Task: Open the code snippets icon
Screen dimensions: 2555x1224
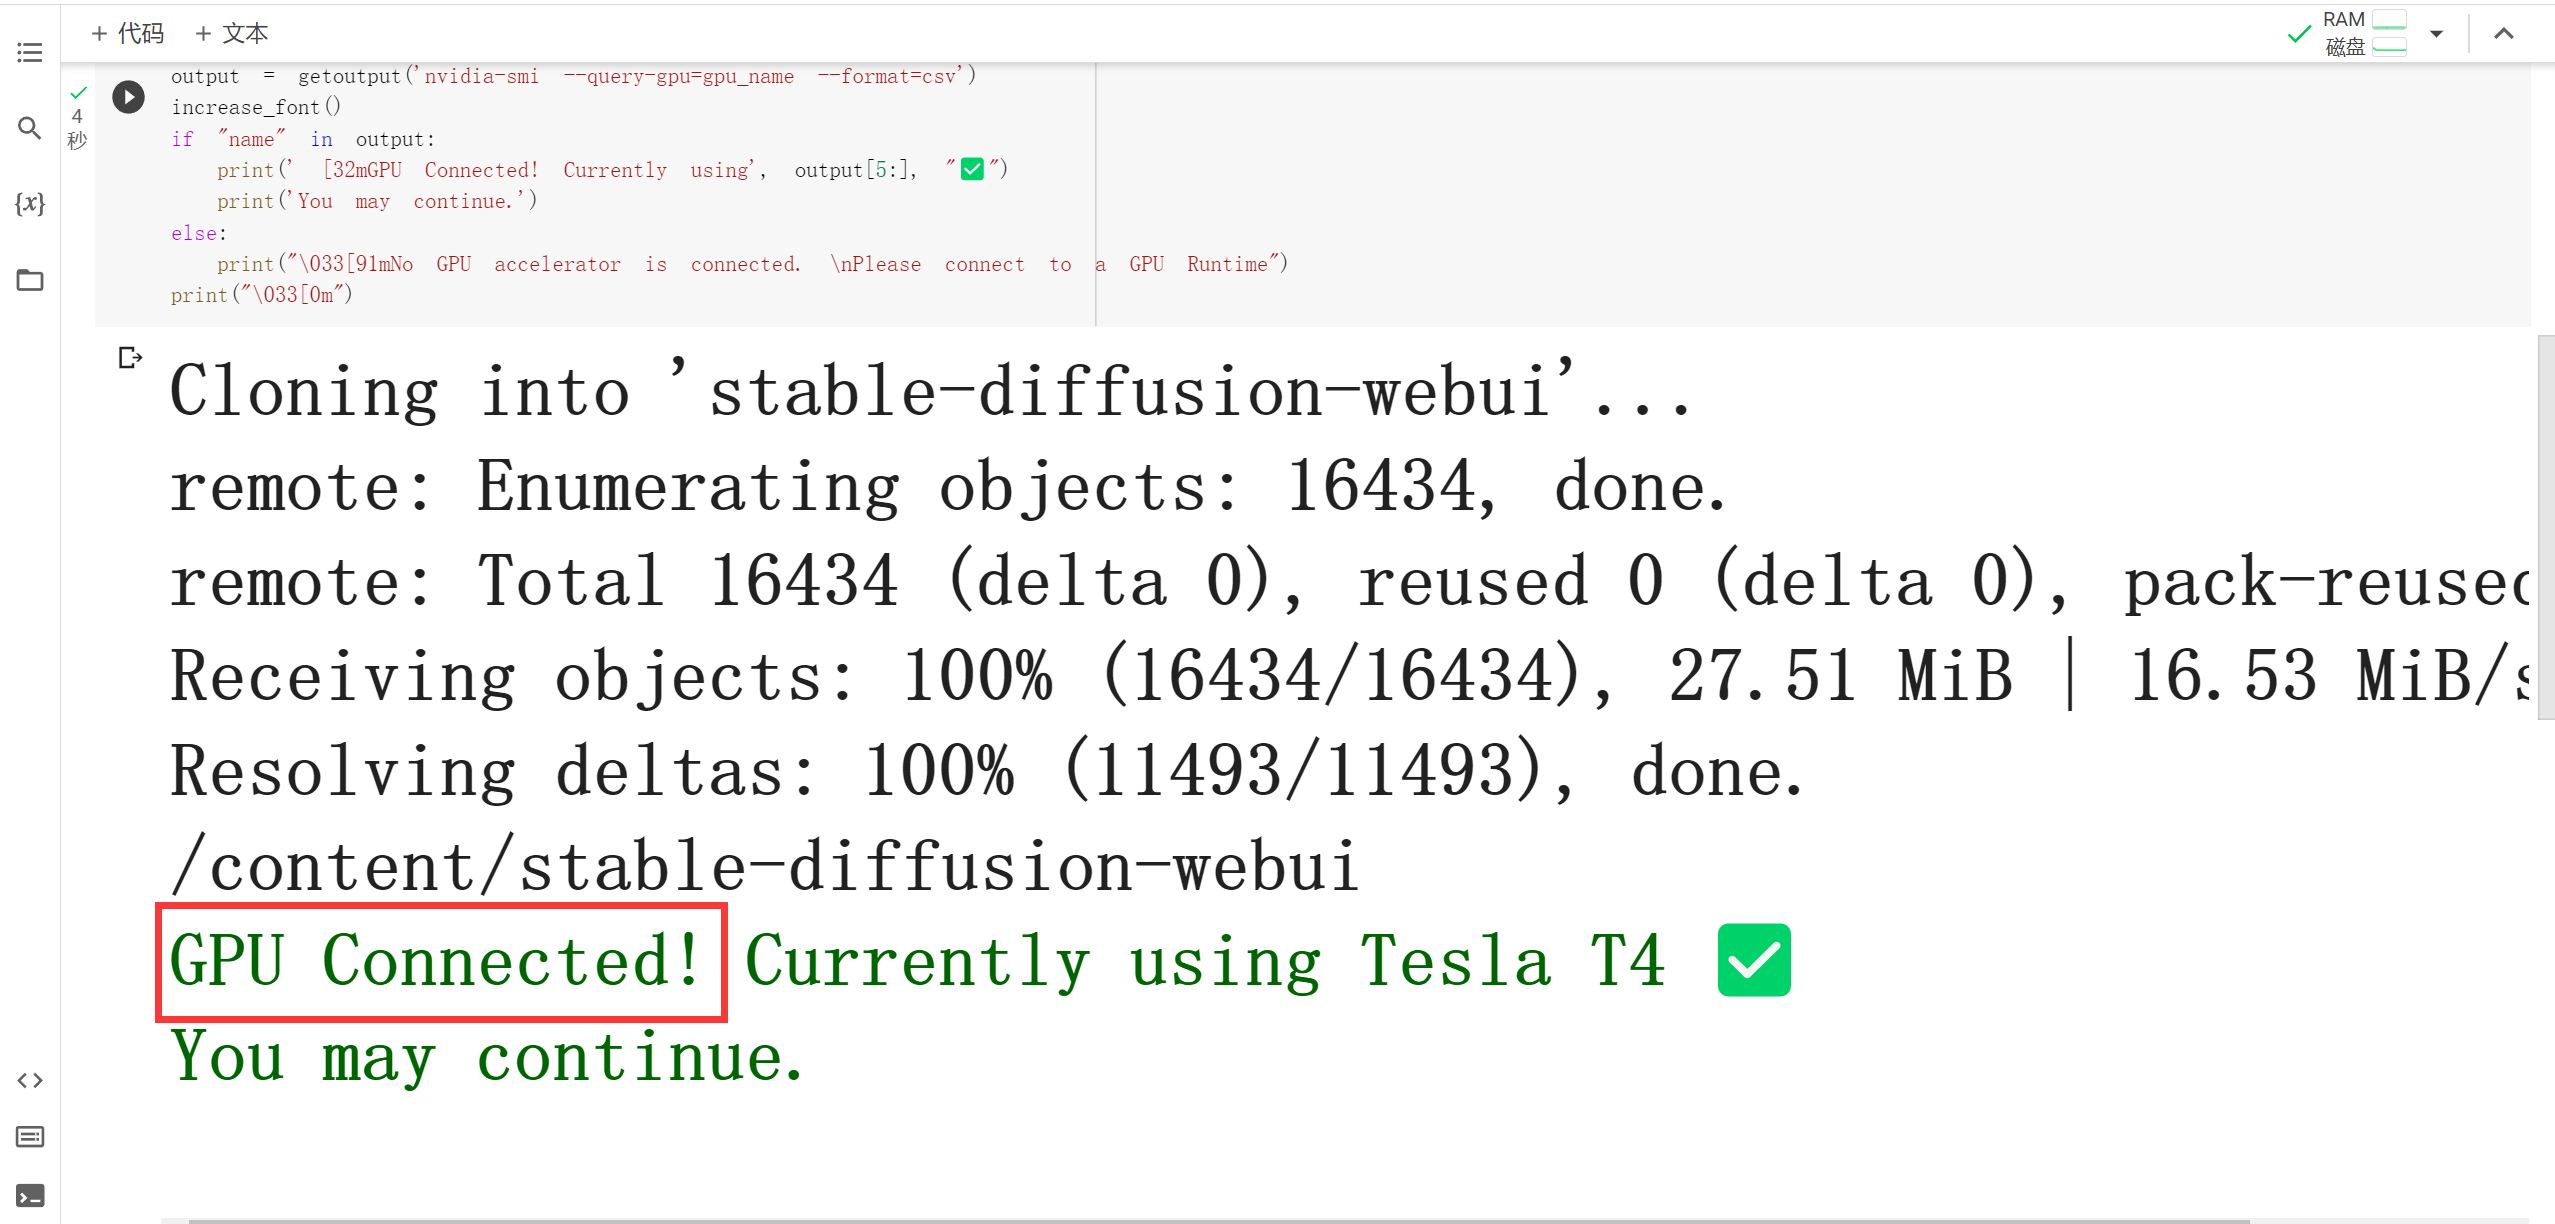Action: 30,1080
